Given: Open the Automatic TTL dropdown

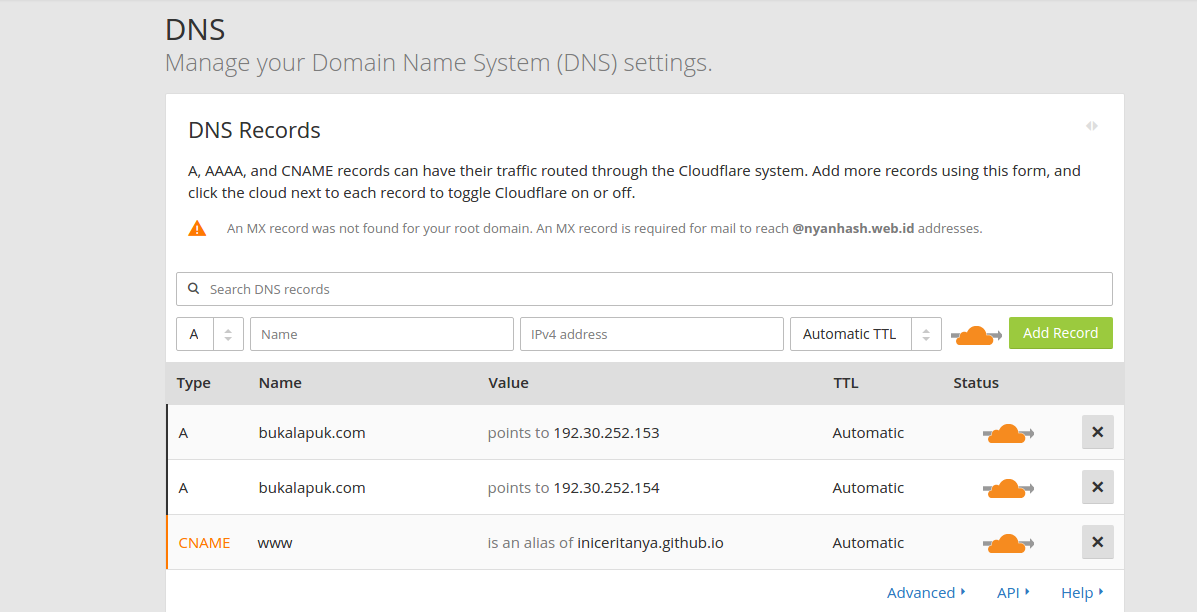Looking at the screenshot, I should click(851, 333).
